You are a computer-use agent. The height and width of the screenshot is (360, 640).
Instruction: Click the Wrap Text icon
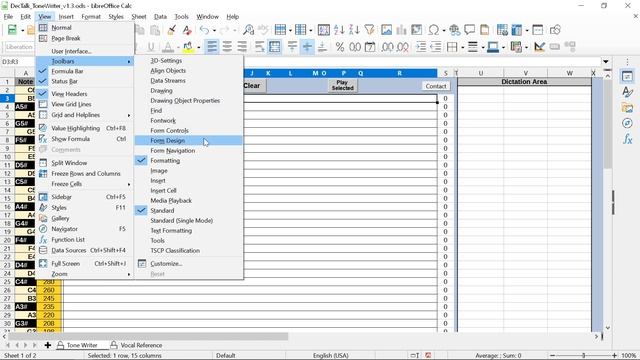tap(260, 47)
